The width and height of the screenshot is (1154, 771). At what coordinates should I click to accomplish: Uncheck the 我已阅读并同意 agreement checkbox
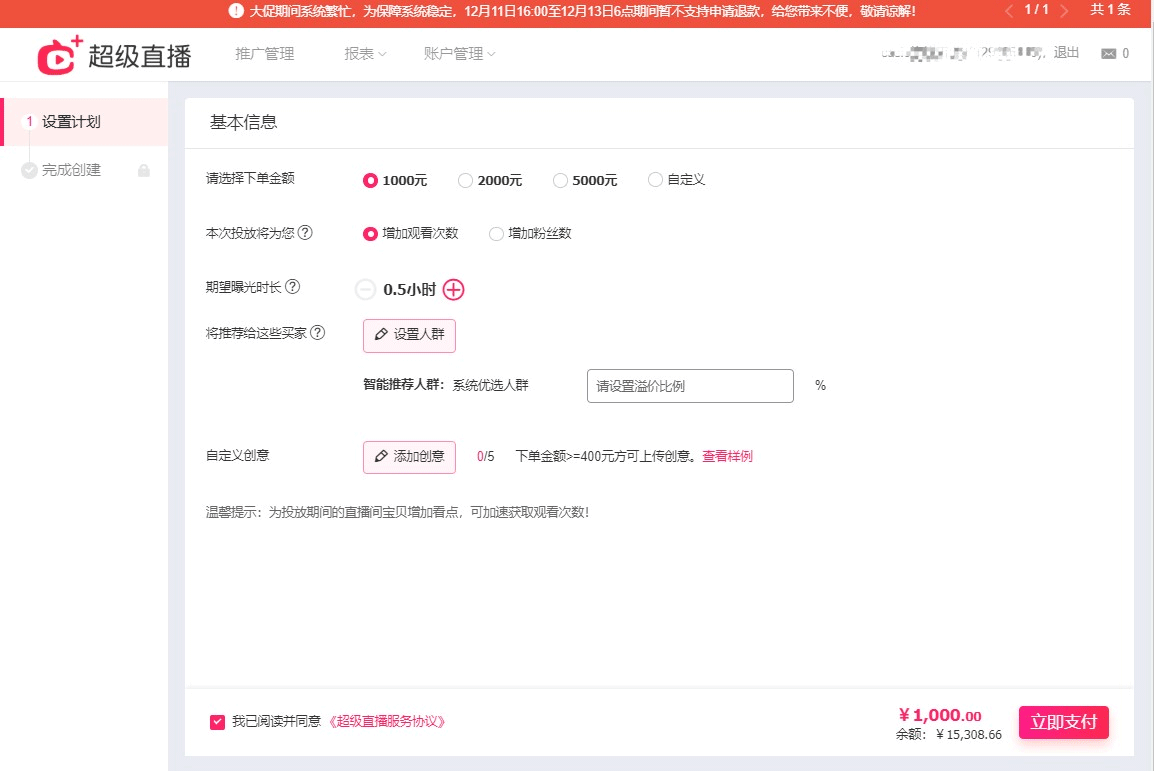[217, 722]
